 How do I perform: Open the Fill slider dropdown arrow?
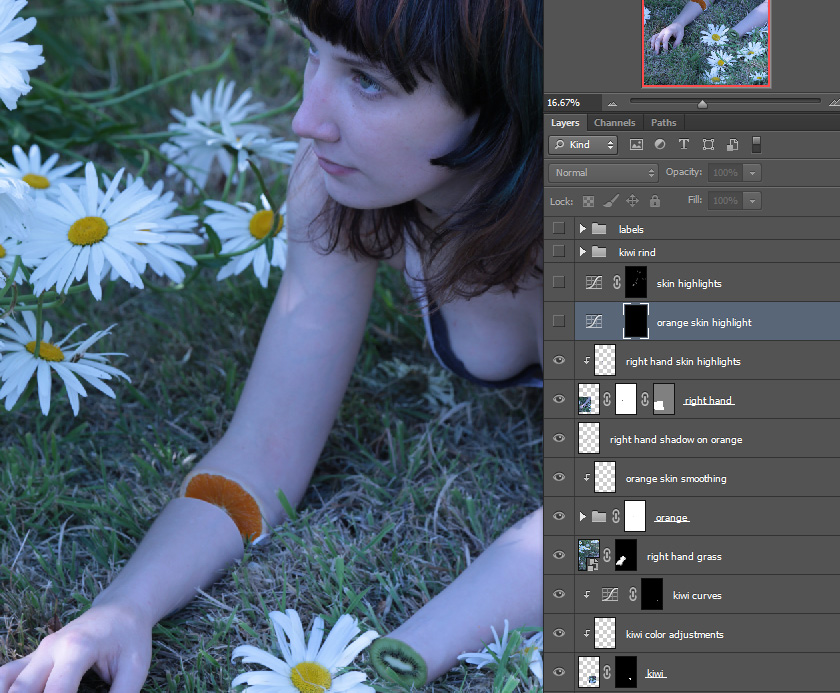pyautogui.click(x=753, y=201)
